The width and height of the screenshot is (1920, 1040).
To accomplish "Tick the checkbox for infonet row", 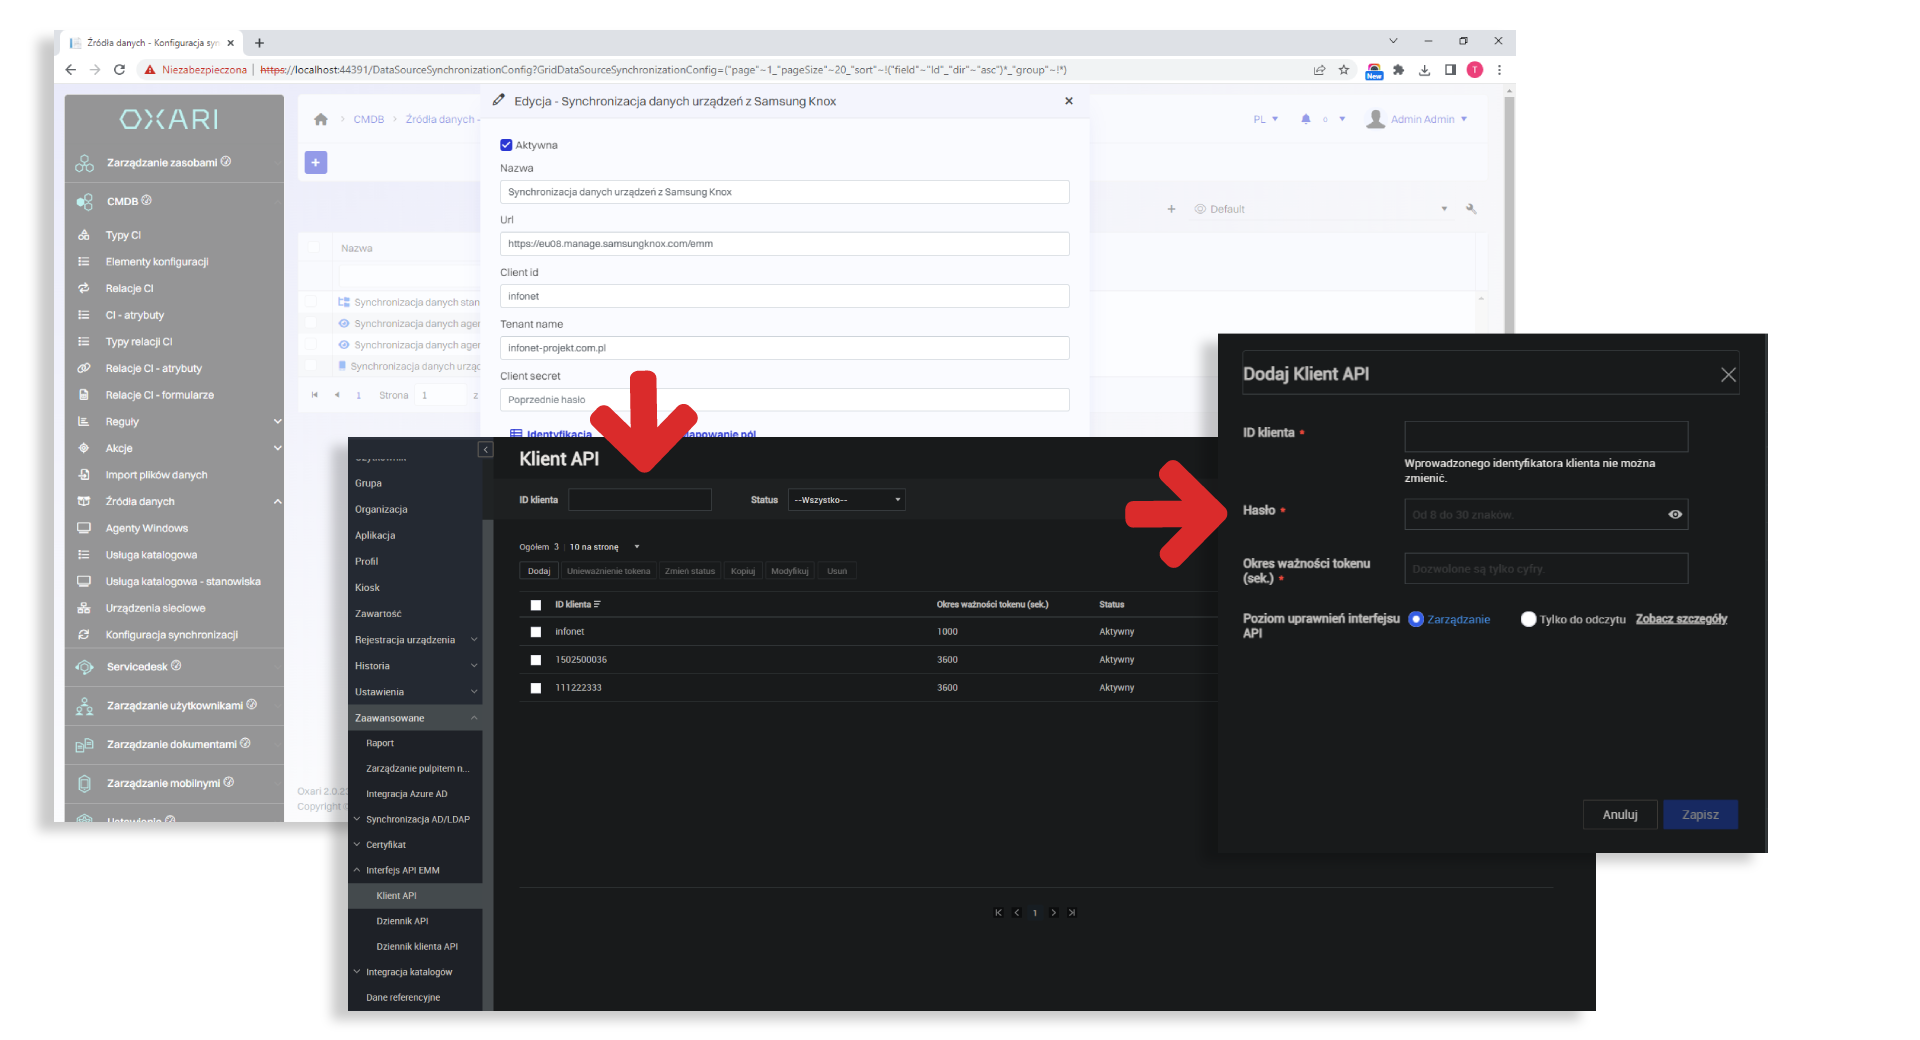I will pyautogui.click(x=536, y=632).
